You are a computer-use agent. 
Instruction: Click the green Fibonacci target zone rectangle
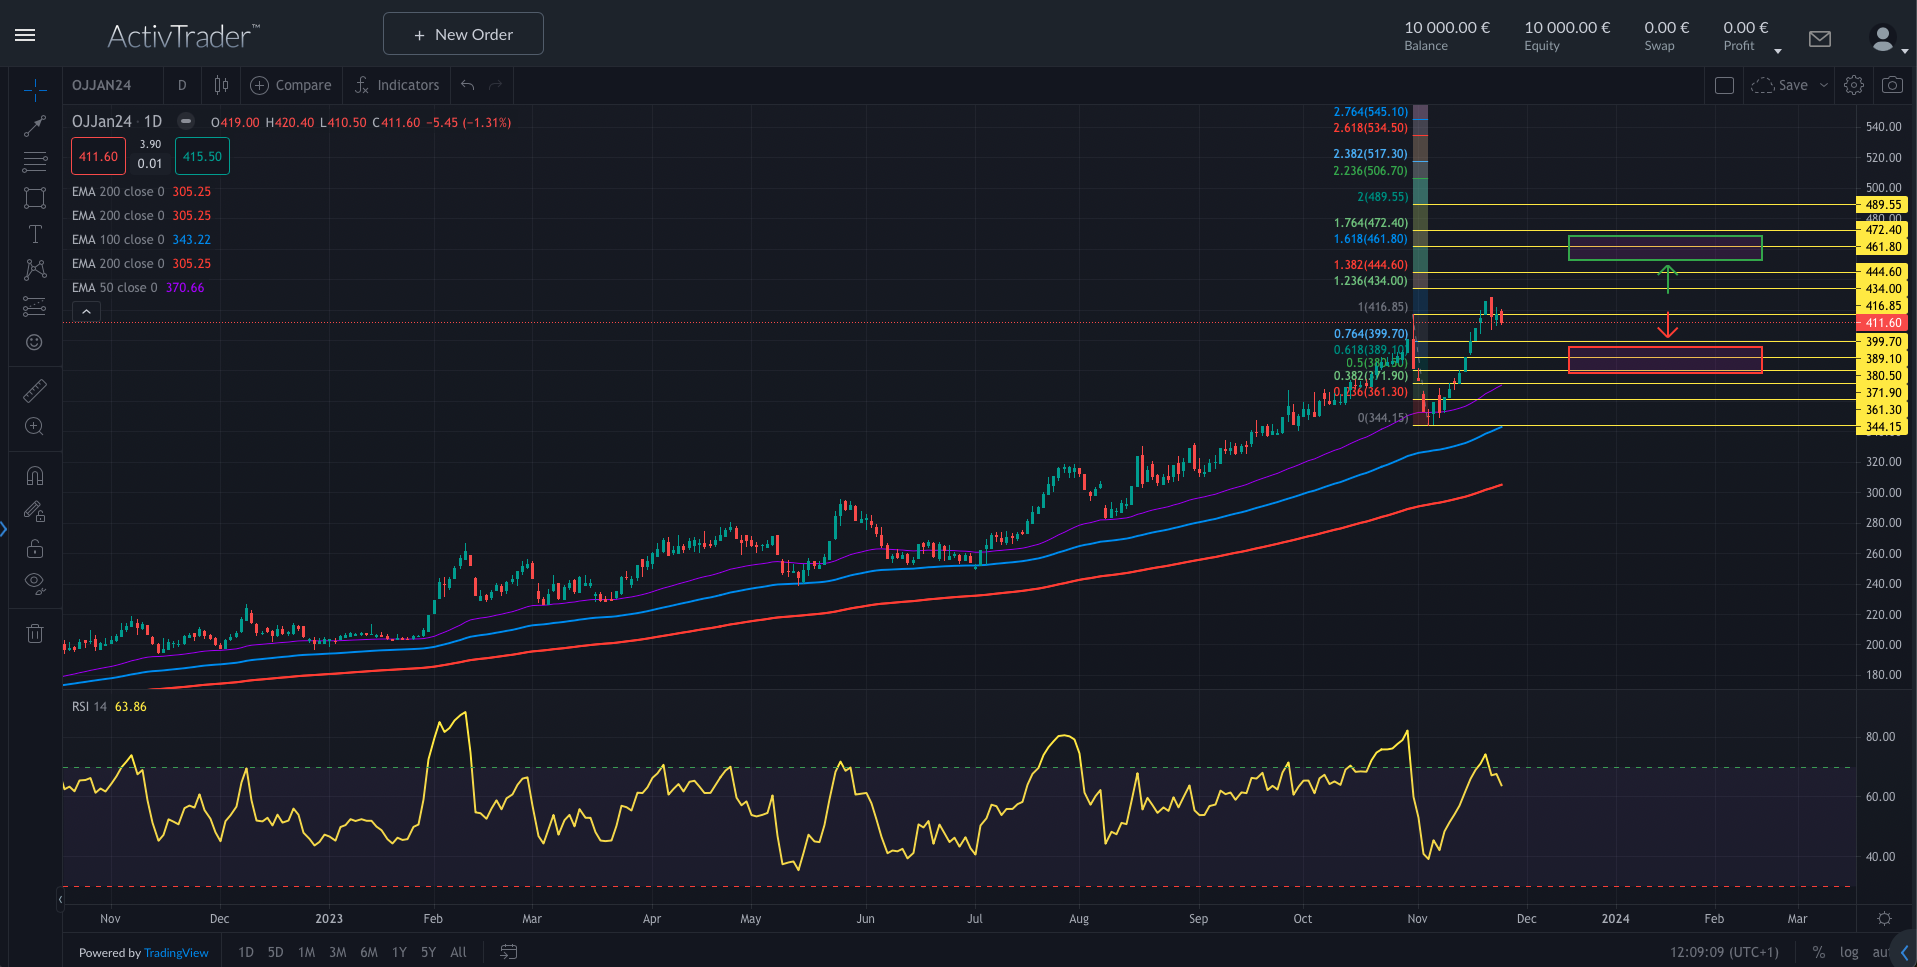coord(1664,248)
